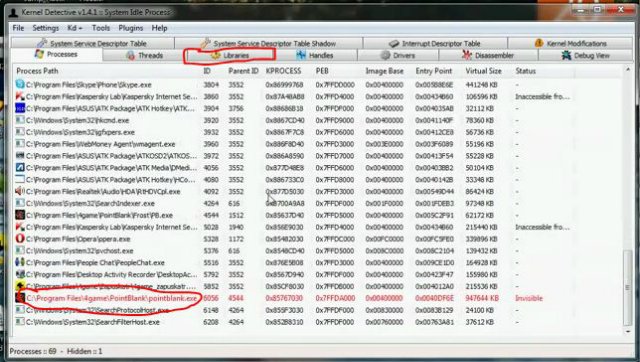
Task: Click the SearchFilterHost.exe process icon
Action: 20,322
